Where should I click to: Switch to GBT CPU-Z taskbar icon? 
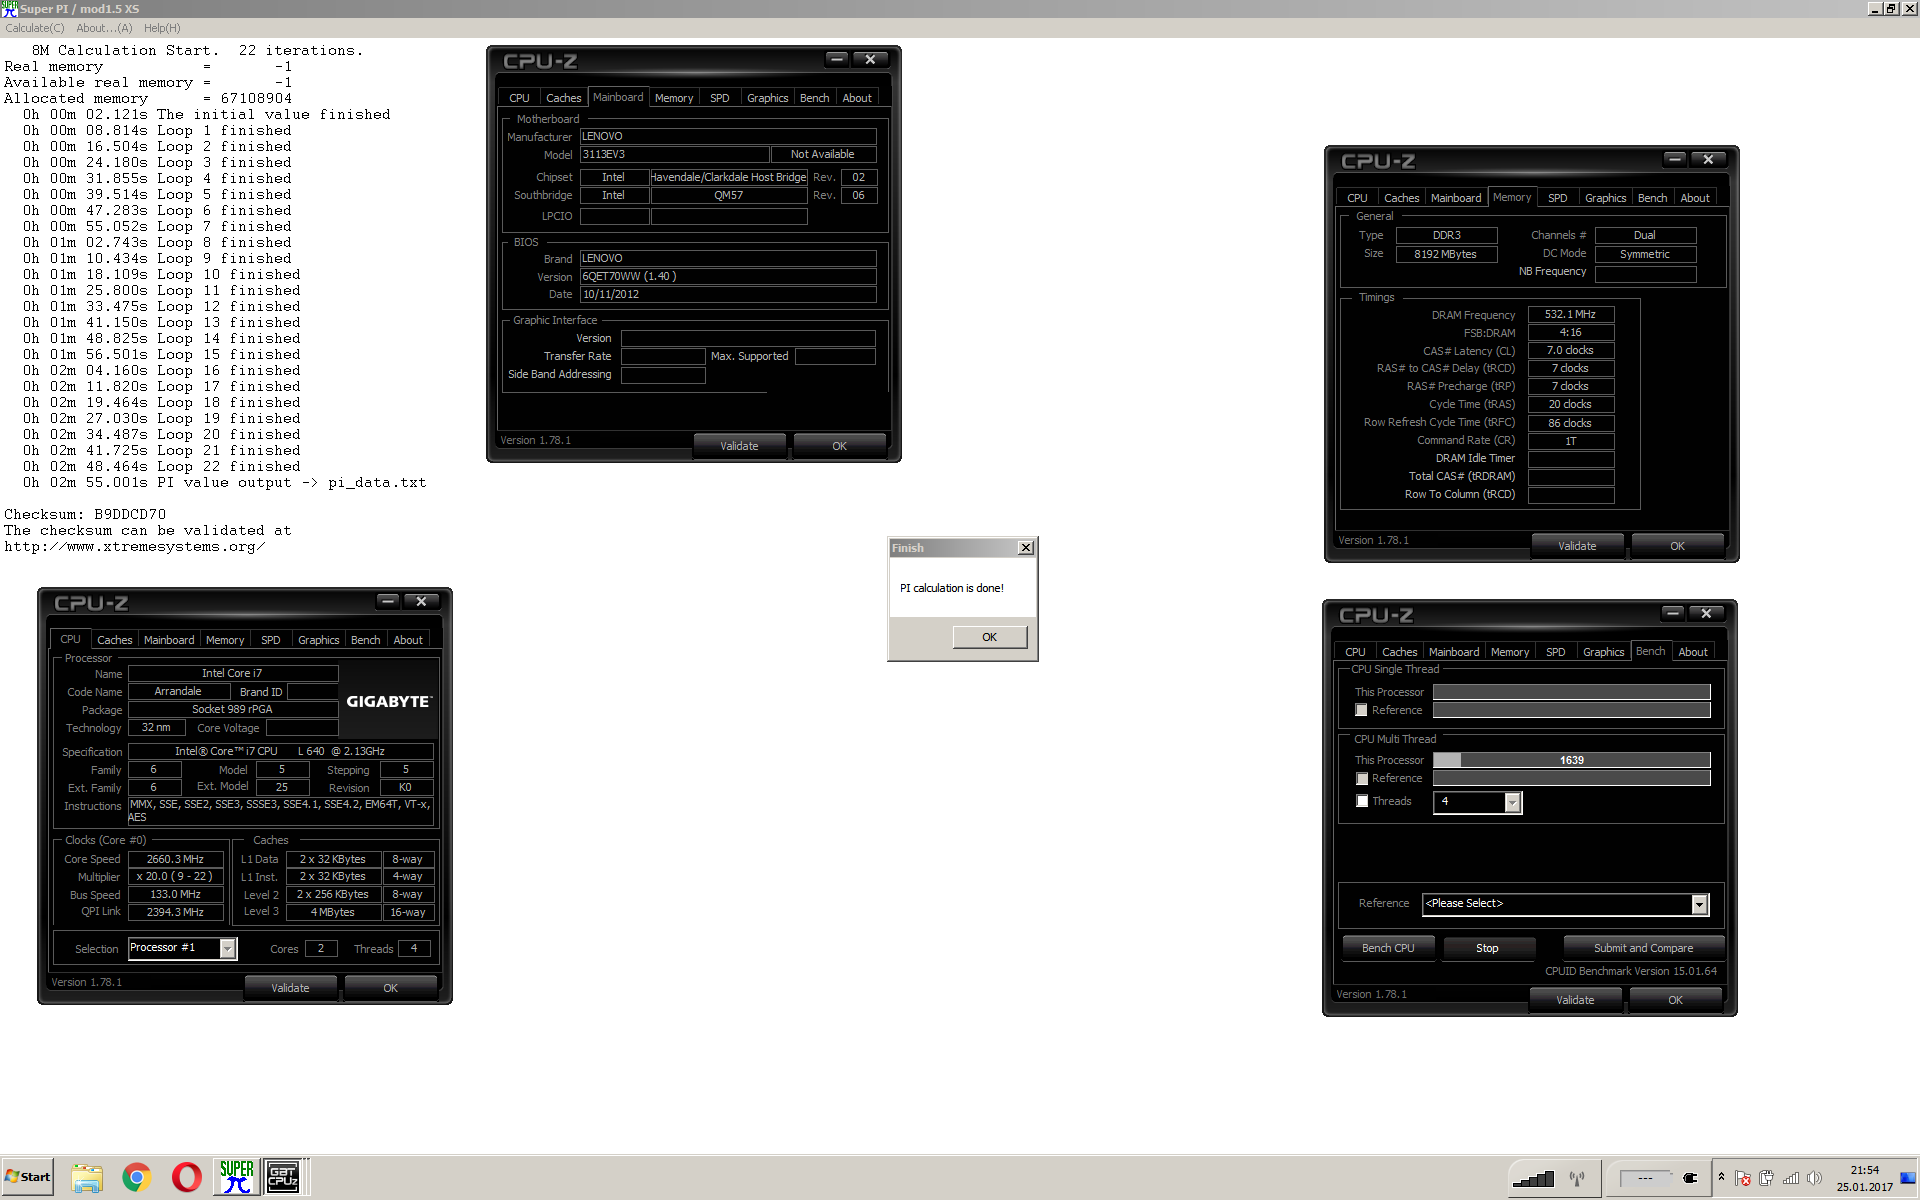[x=283, y=1177]
